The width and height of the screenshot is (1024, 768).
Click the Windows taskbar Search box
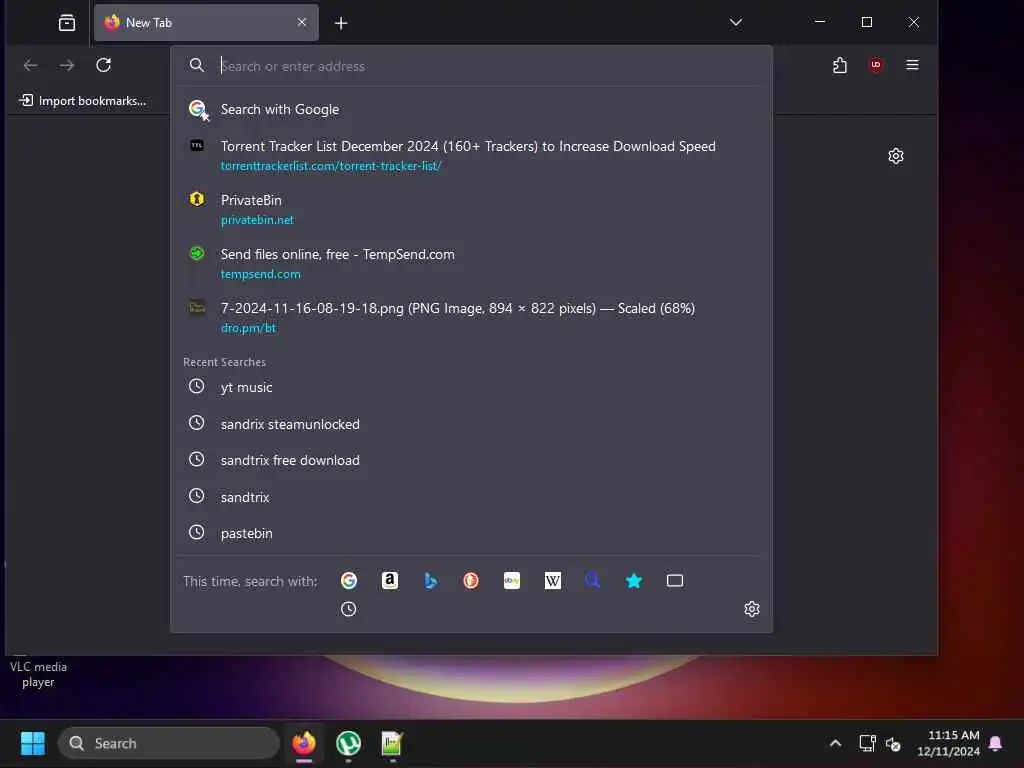point(169,743)
